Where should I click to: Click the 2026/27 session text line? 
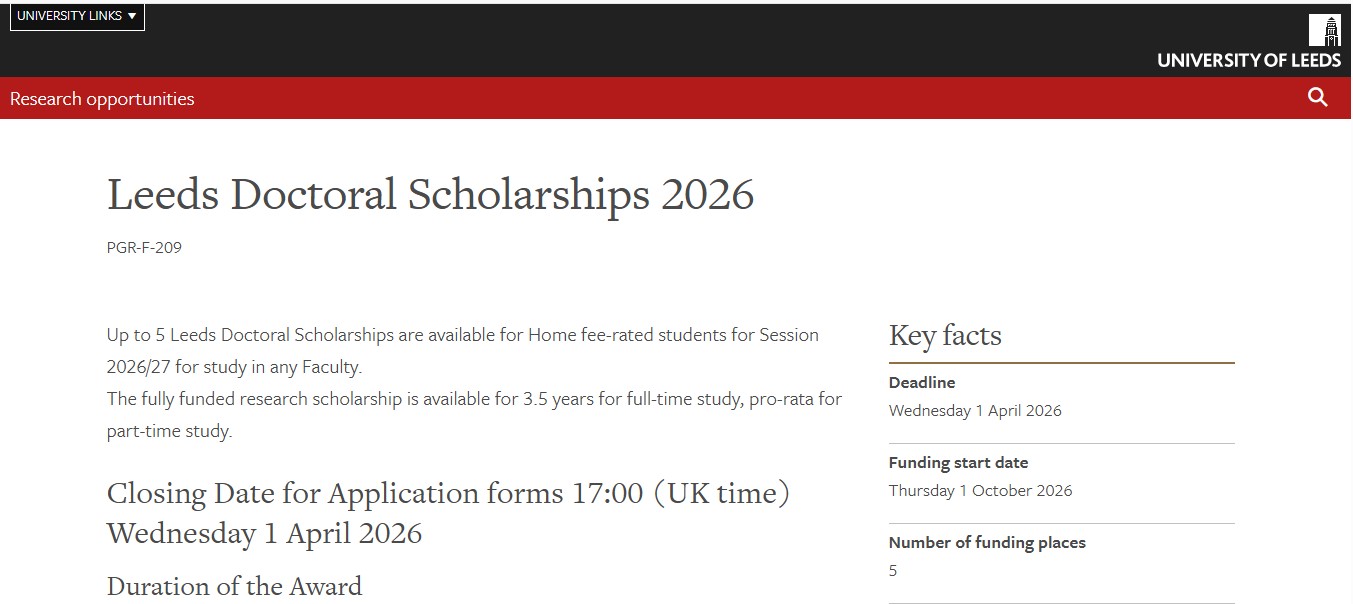pos(234,367)
